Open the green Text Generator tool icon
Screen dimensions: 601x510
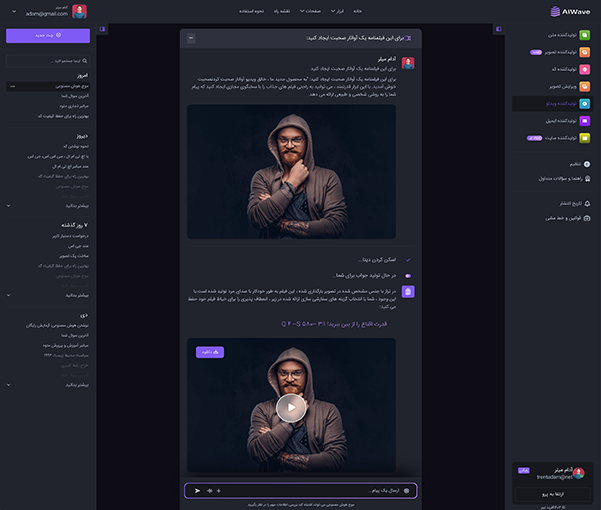(585, 35)
